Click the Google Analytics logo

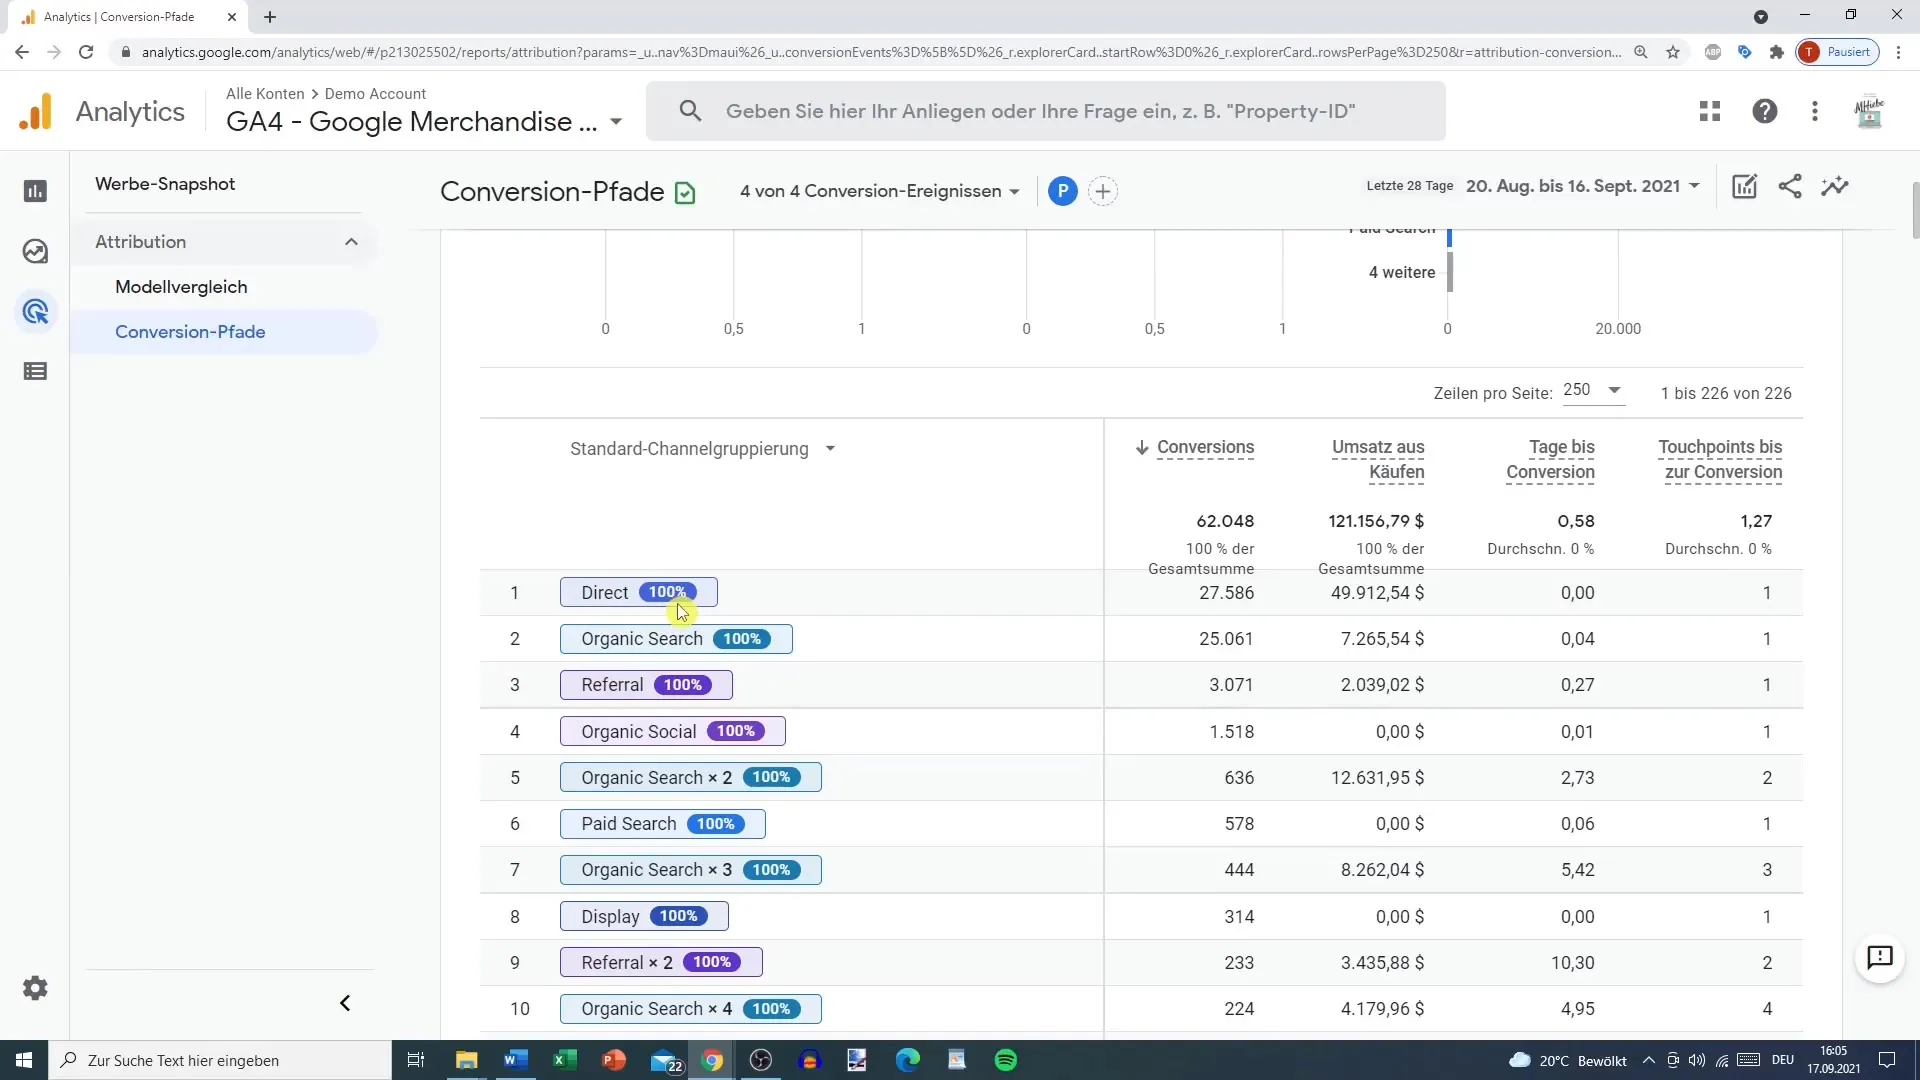[36, 111]
